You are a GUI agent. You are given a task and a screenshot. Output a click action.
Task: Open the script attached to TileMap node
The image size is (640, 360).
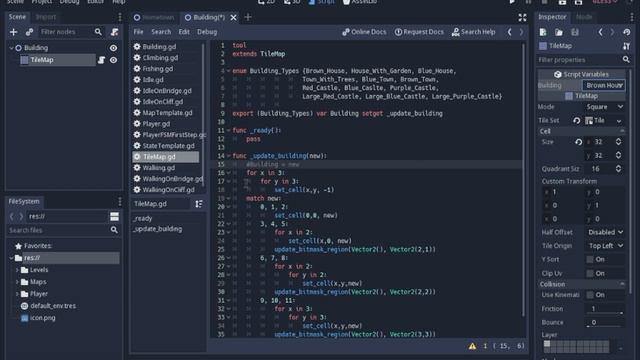click(x=101, y=60)
